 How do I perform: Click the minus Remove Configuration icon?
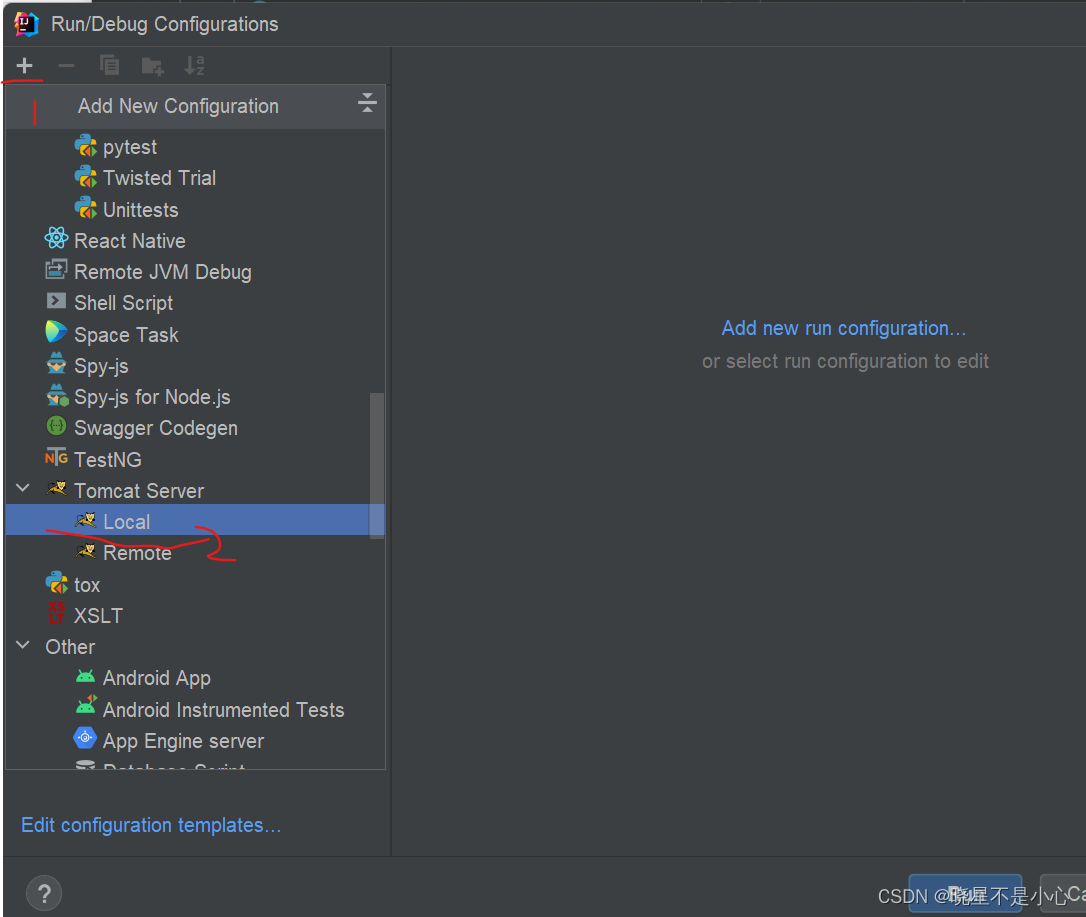click(x=66, y=66)
